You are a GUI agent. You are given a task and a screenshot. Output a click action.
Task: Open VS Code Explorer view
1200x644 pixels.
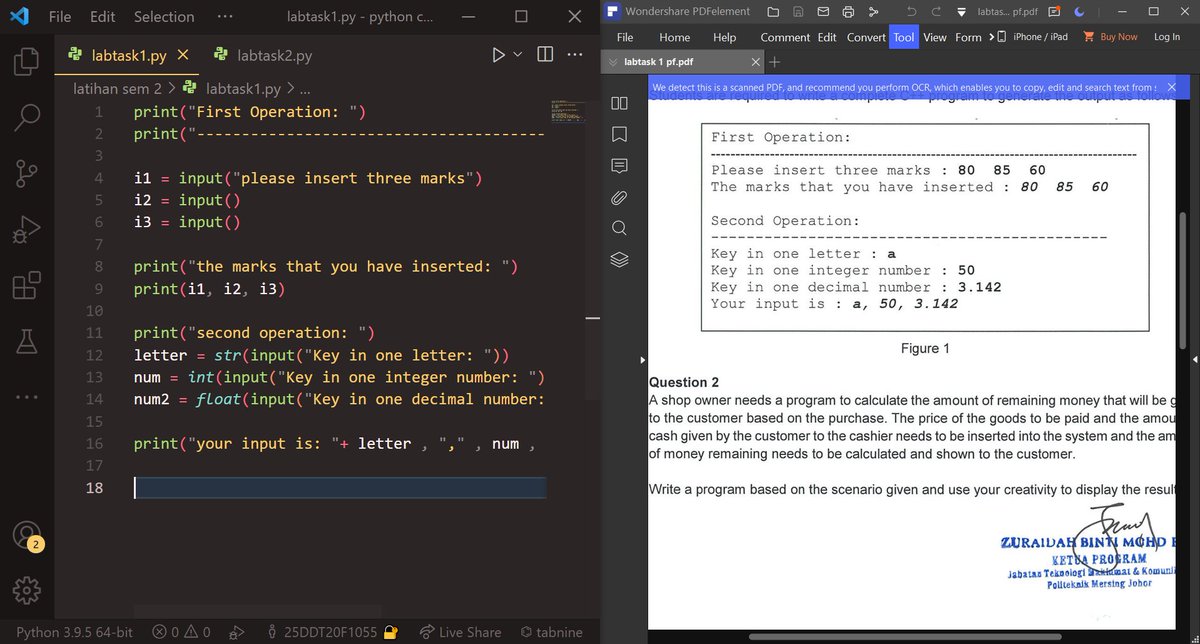[26, 62]
